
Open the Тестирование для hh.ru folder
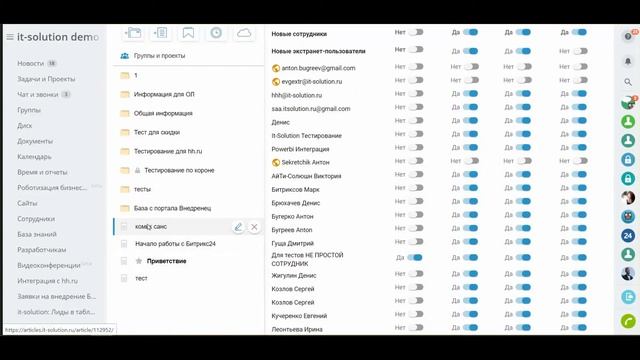click(x=168, y=151)
